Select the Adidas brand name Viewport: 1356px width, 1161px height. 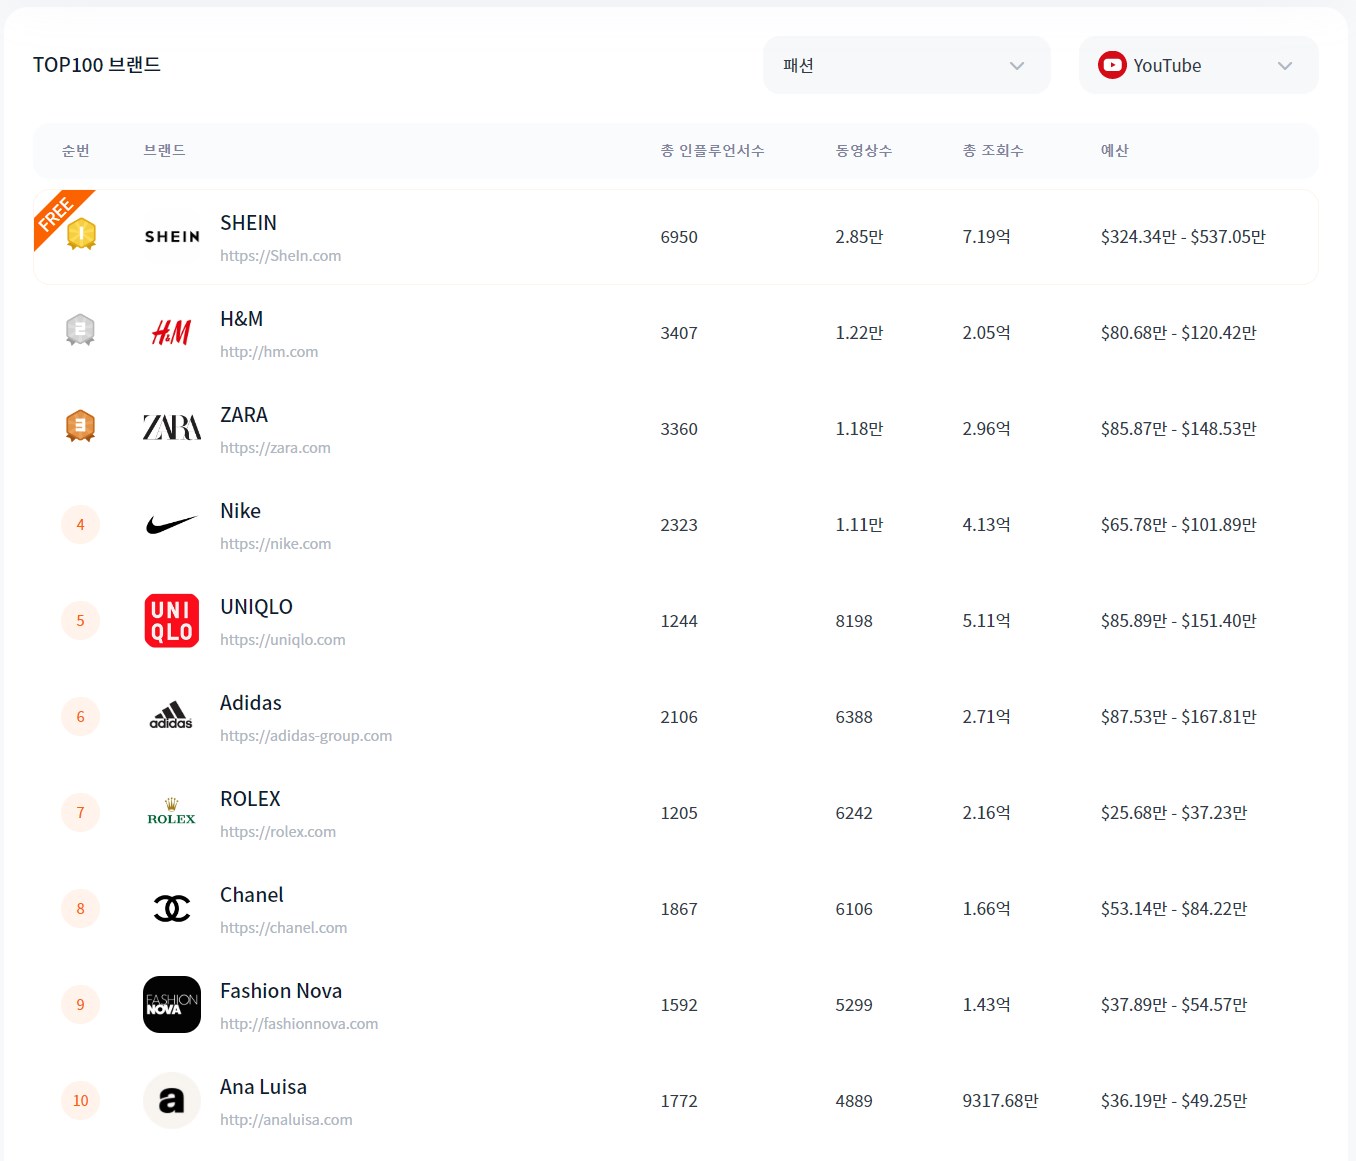pos(251,703)
